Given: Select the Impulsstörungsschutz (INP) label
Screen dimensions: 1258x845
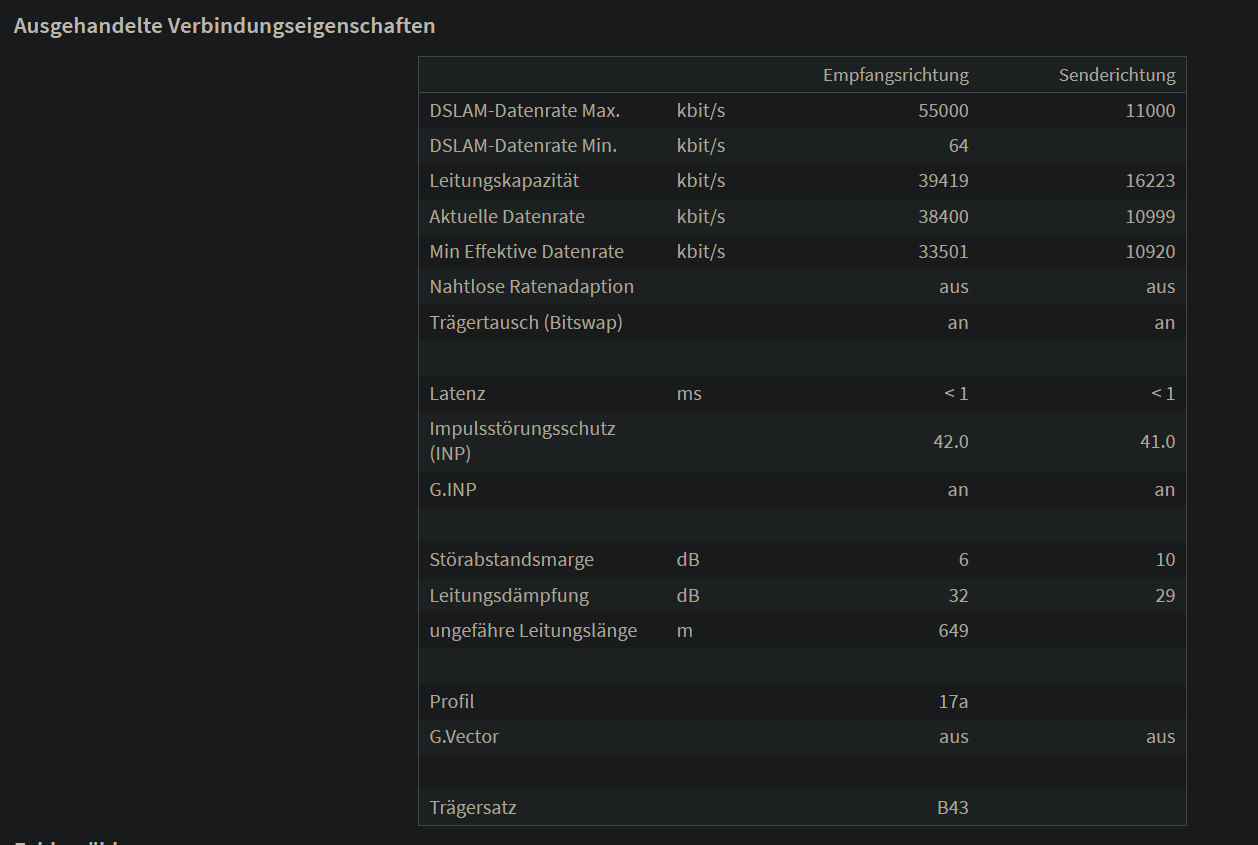Looking at the screenshot, I should click(522, 441).
